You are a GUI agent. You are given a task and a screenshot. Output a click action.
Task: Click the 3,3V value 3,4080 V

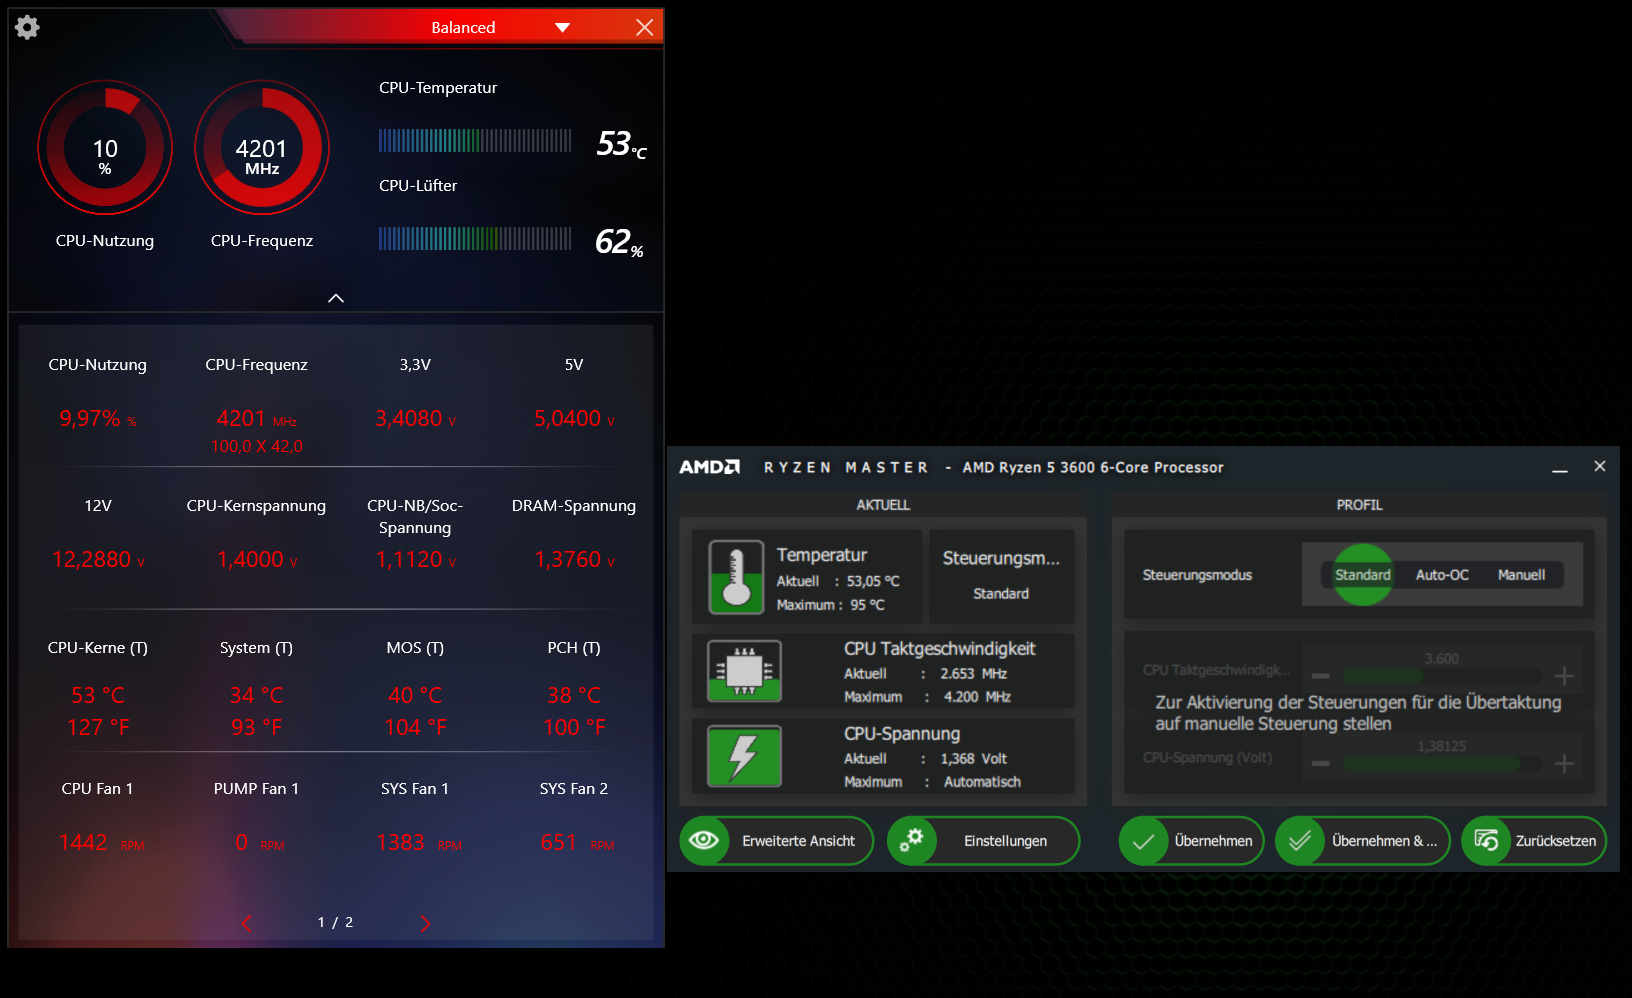[415, 419]
